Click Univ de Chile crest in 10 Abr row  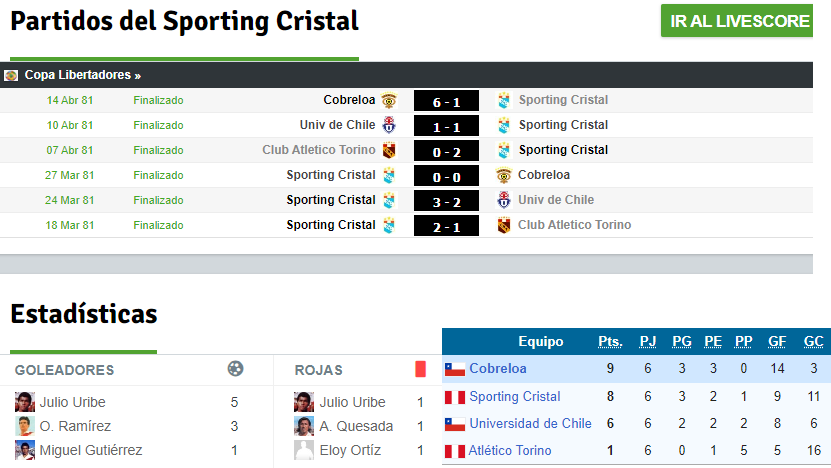point(389,125)
